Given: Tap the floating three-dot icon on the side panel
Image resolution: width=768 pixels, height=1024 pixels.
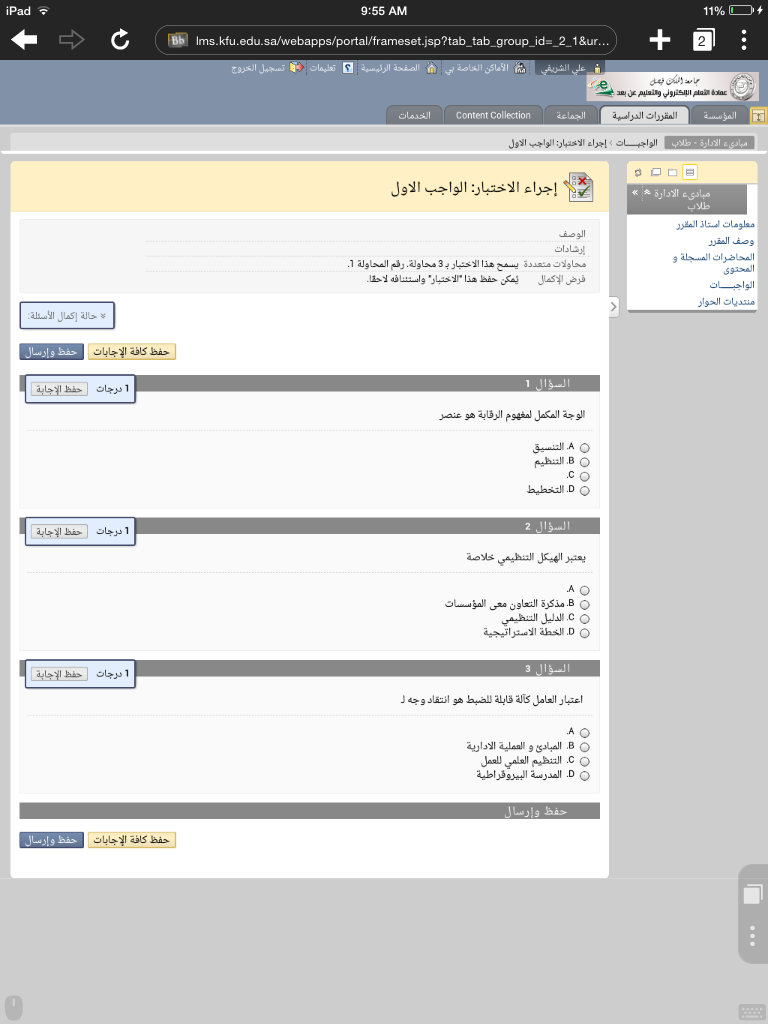Looking at the screenshot, I should click(752, 936).
